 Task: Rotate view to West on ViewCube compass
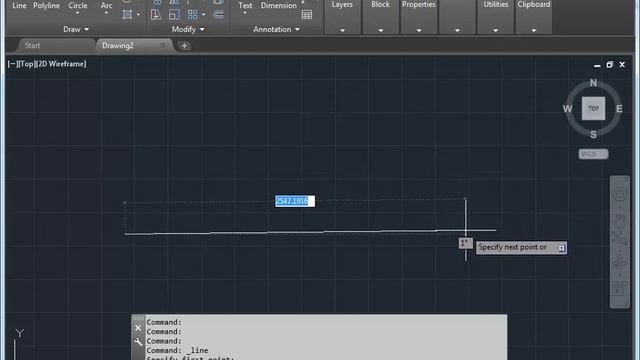pyautogui.click(x=567, y=109)
